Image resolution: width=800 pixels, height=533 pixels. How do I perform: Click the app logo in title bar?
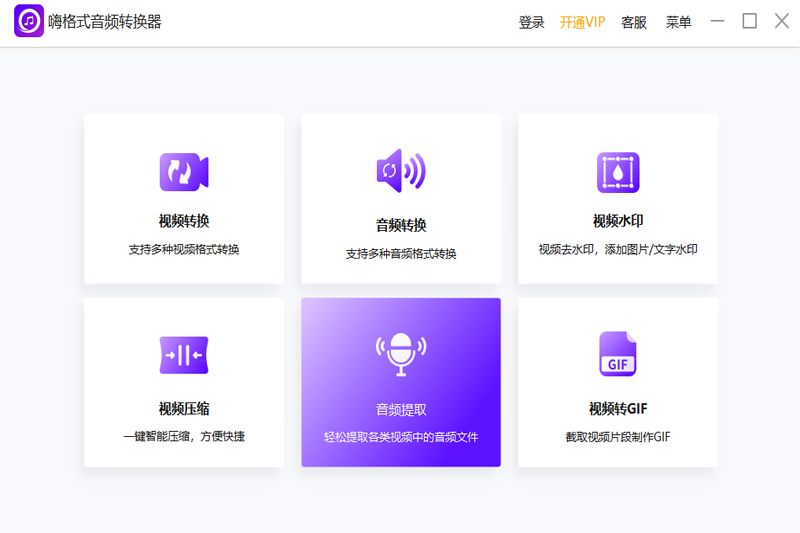point(28,22)
